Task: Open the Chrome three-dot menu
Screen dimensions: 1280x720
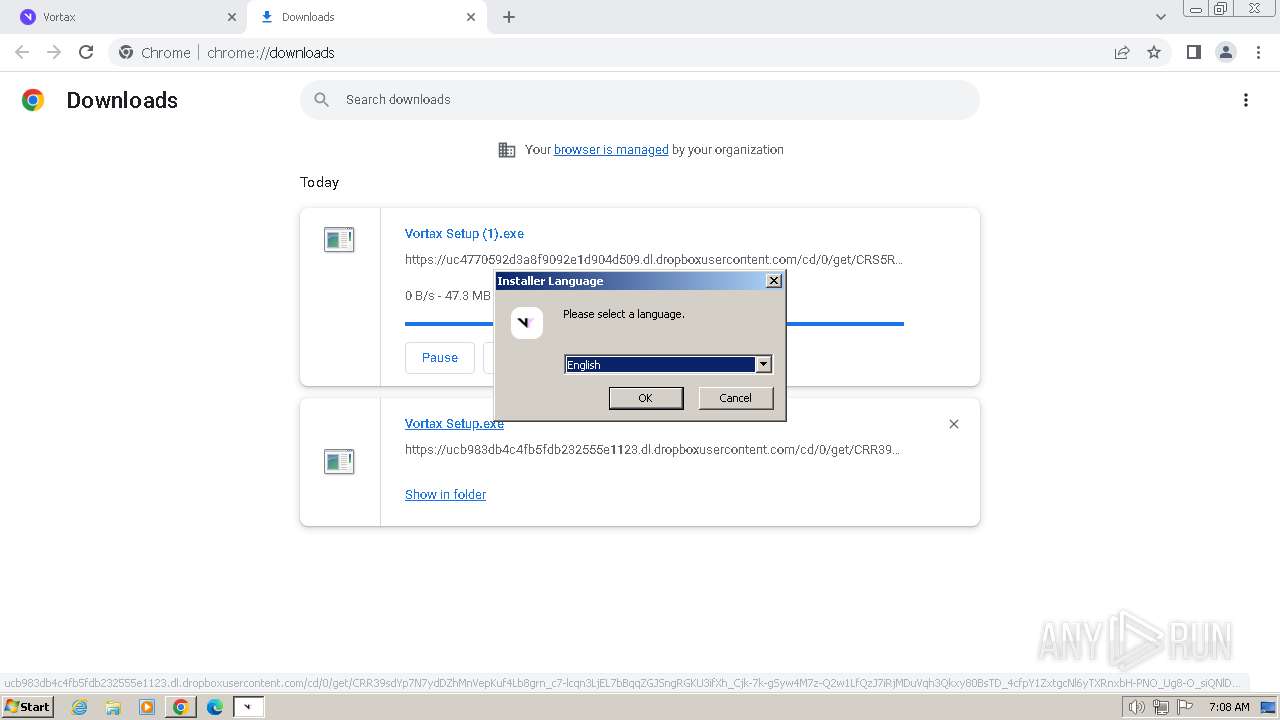Action: 1258,52
